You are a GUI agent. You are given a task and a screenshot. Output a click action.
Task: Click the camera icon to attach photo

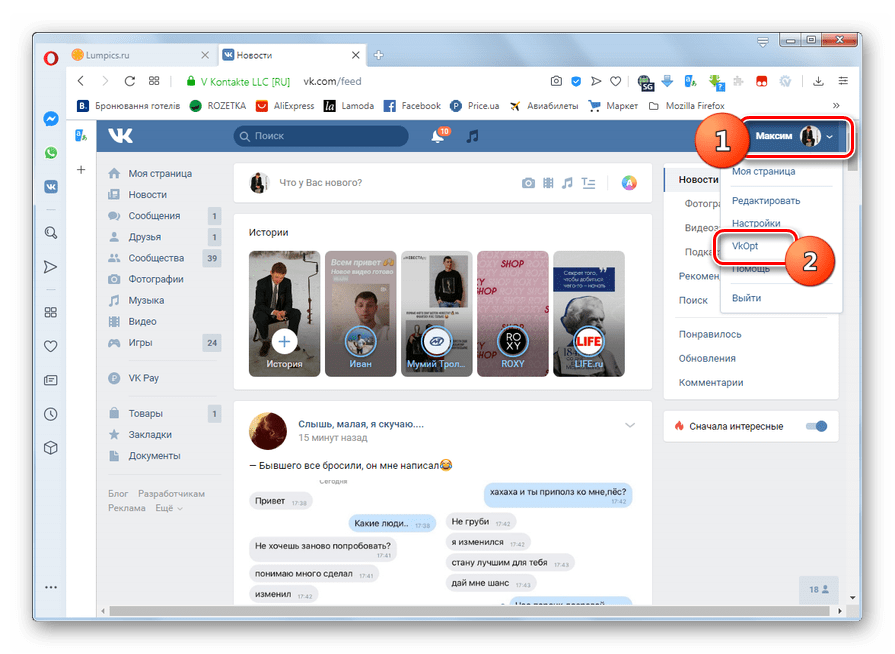527,183
